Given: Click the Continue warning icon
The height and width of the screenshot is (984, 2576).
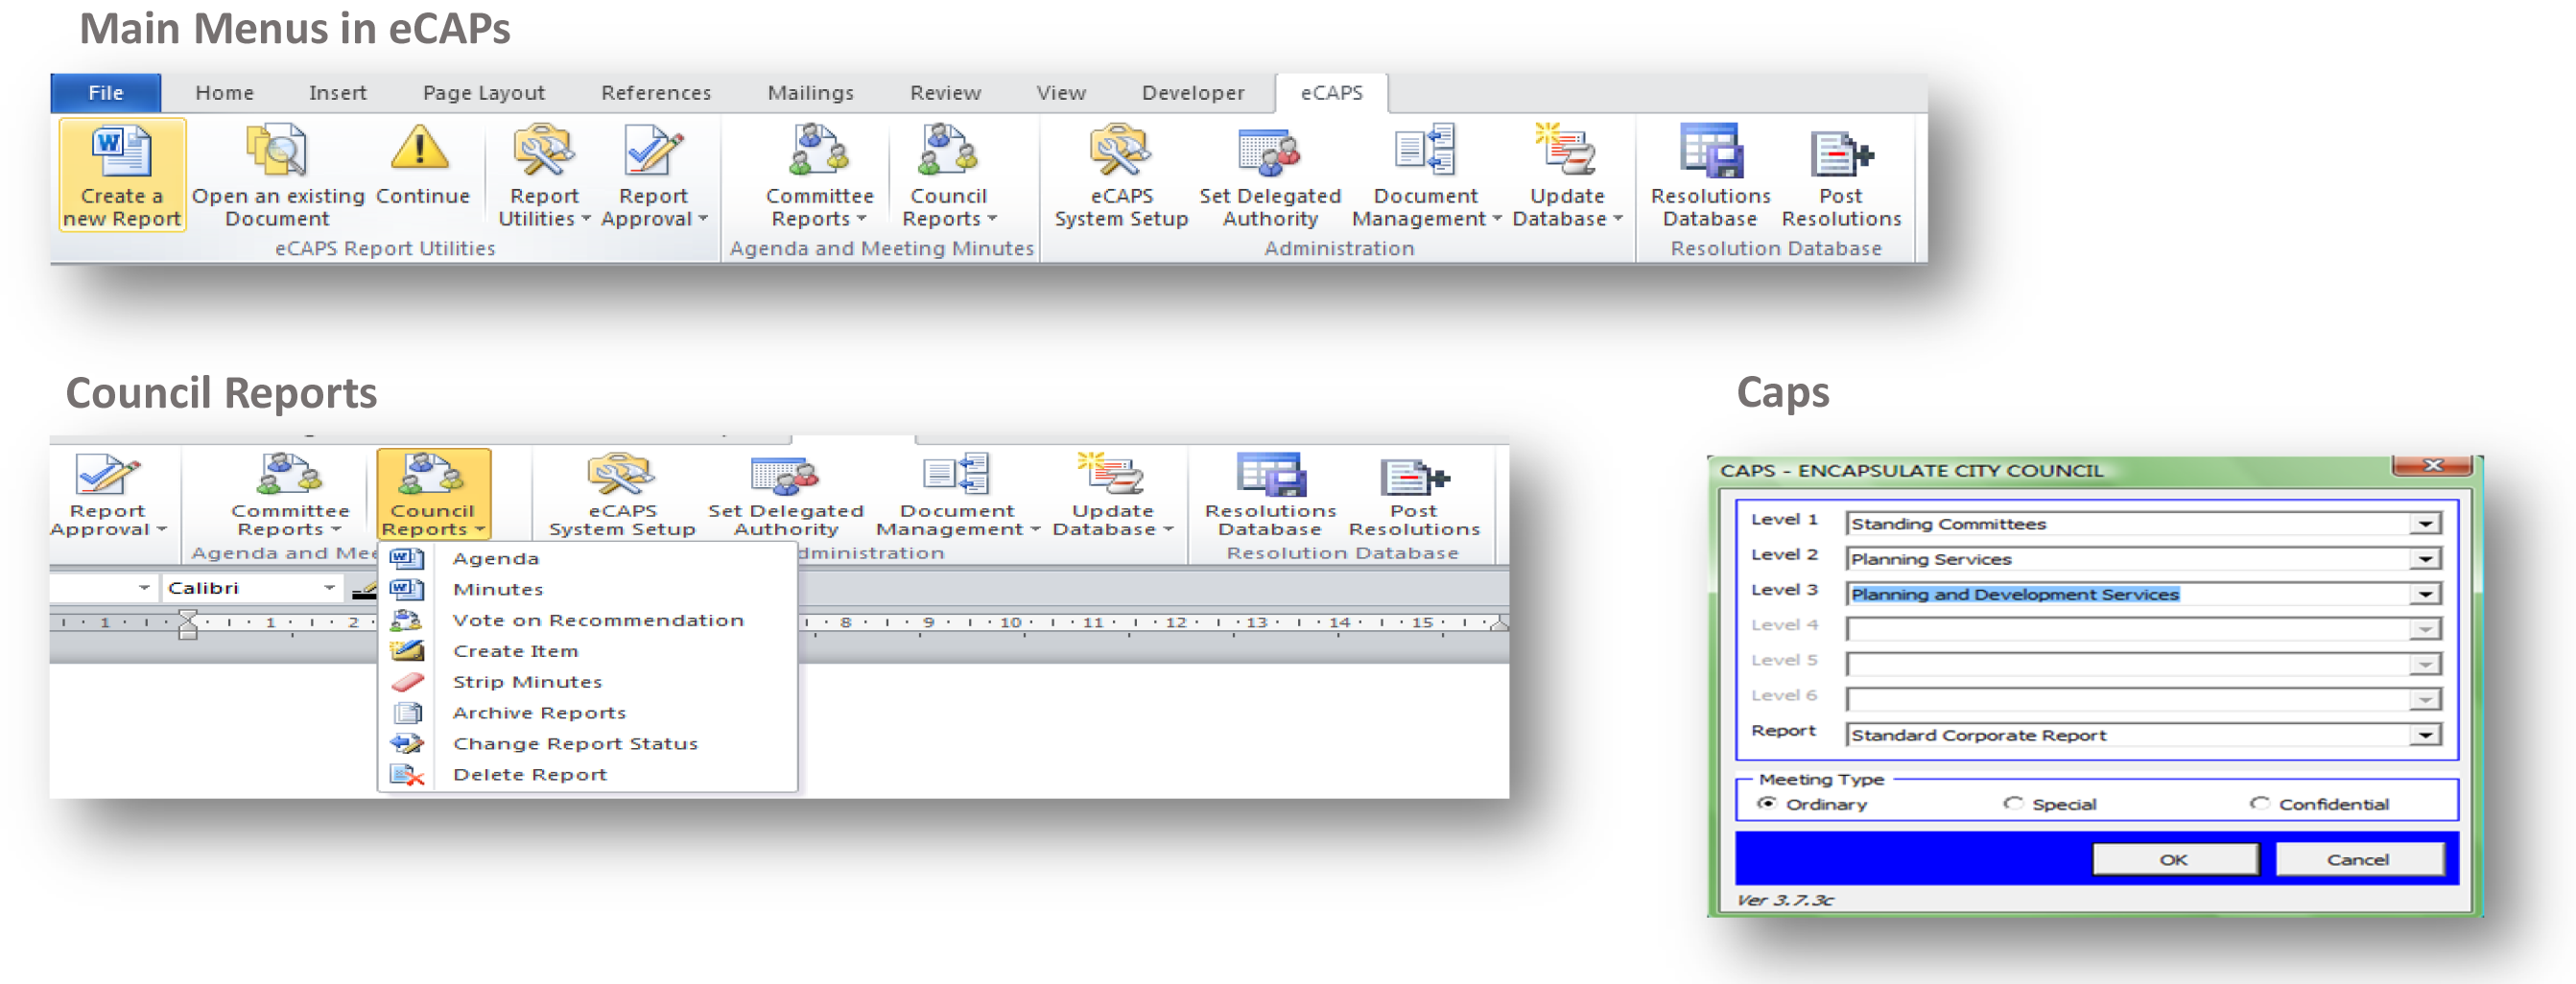Looking at the screenshot, I should point(421,150).
